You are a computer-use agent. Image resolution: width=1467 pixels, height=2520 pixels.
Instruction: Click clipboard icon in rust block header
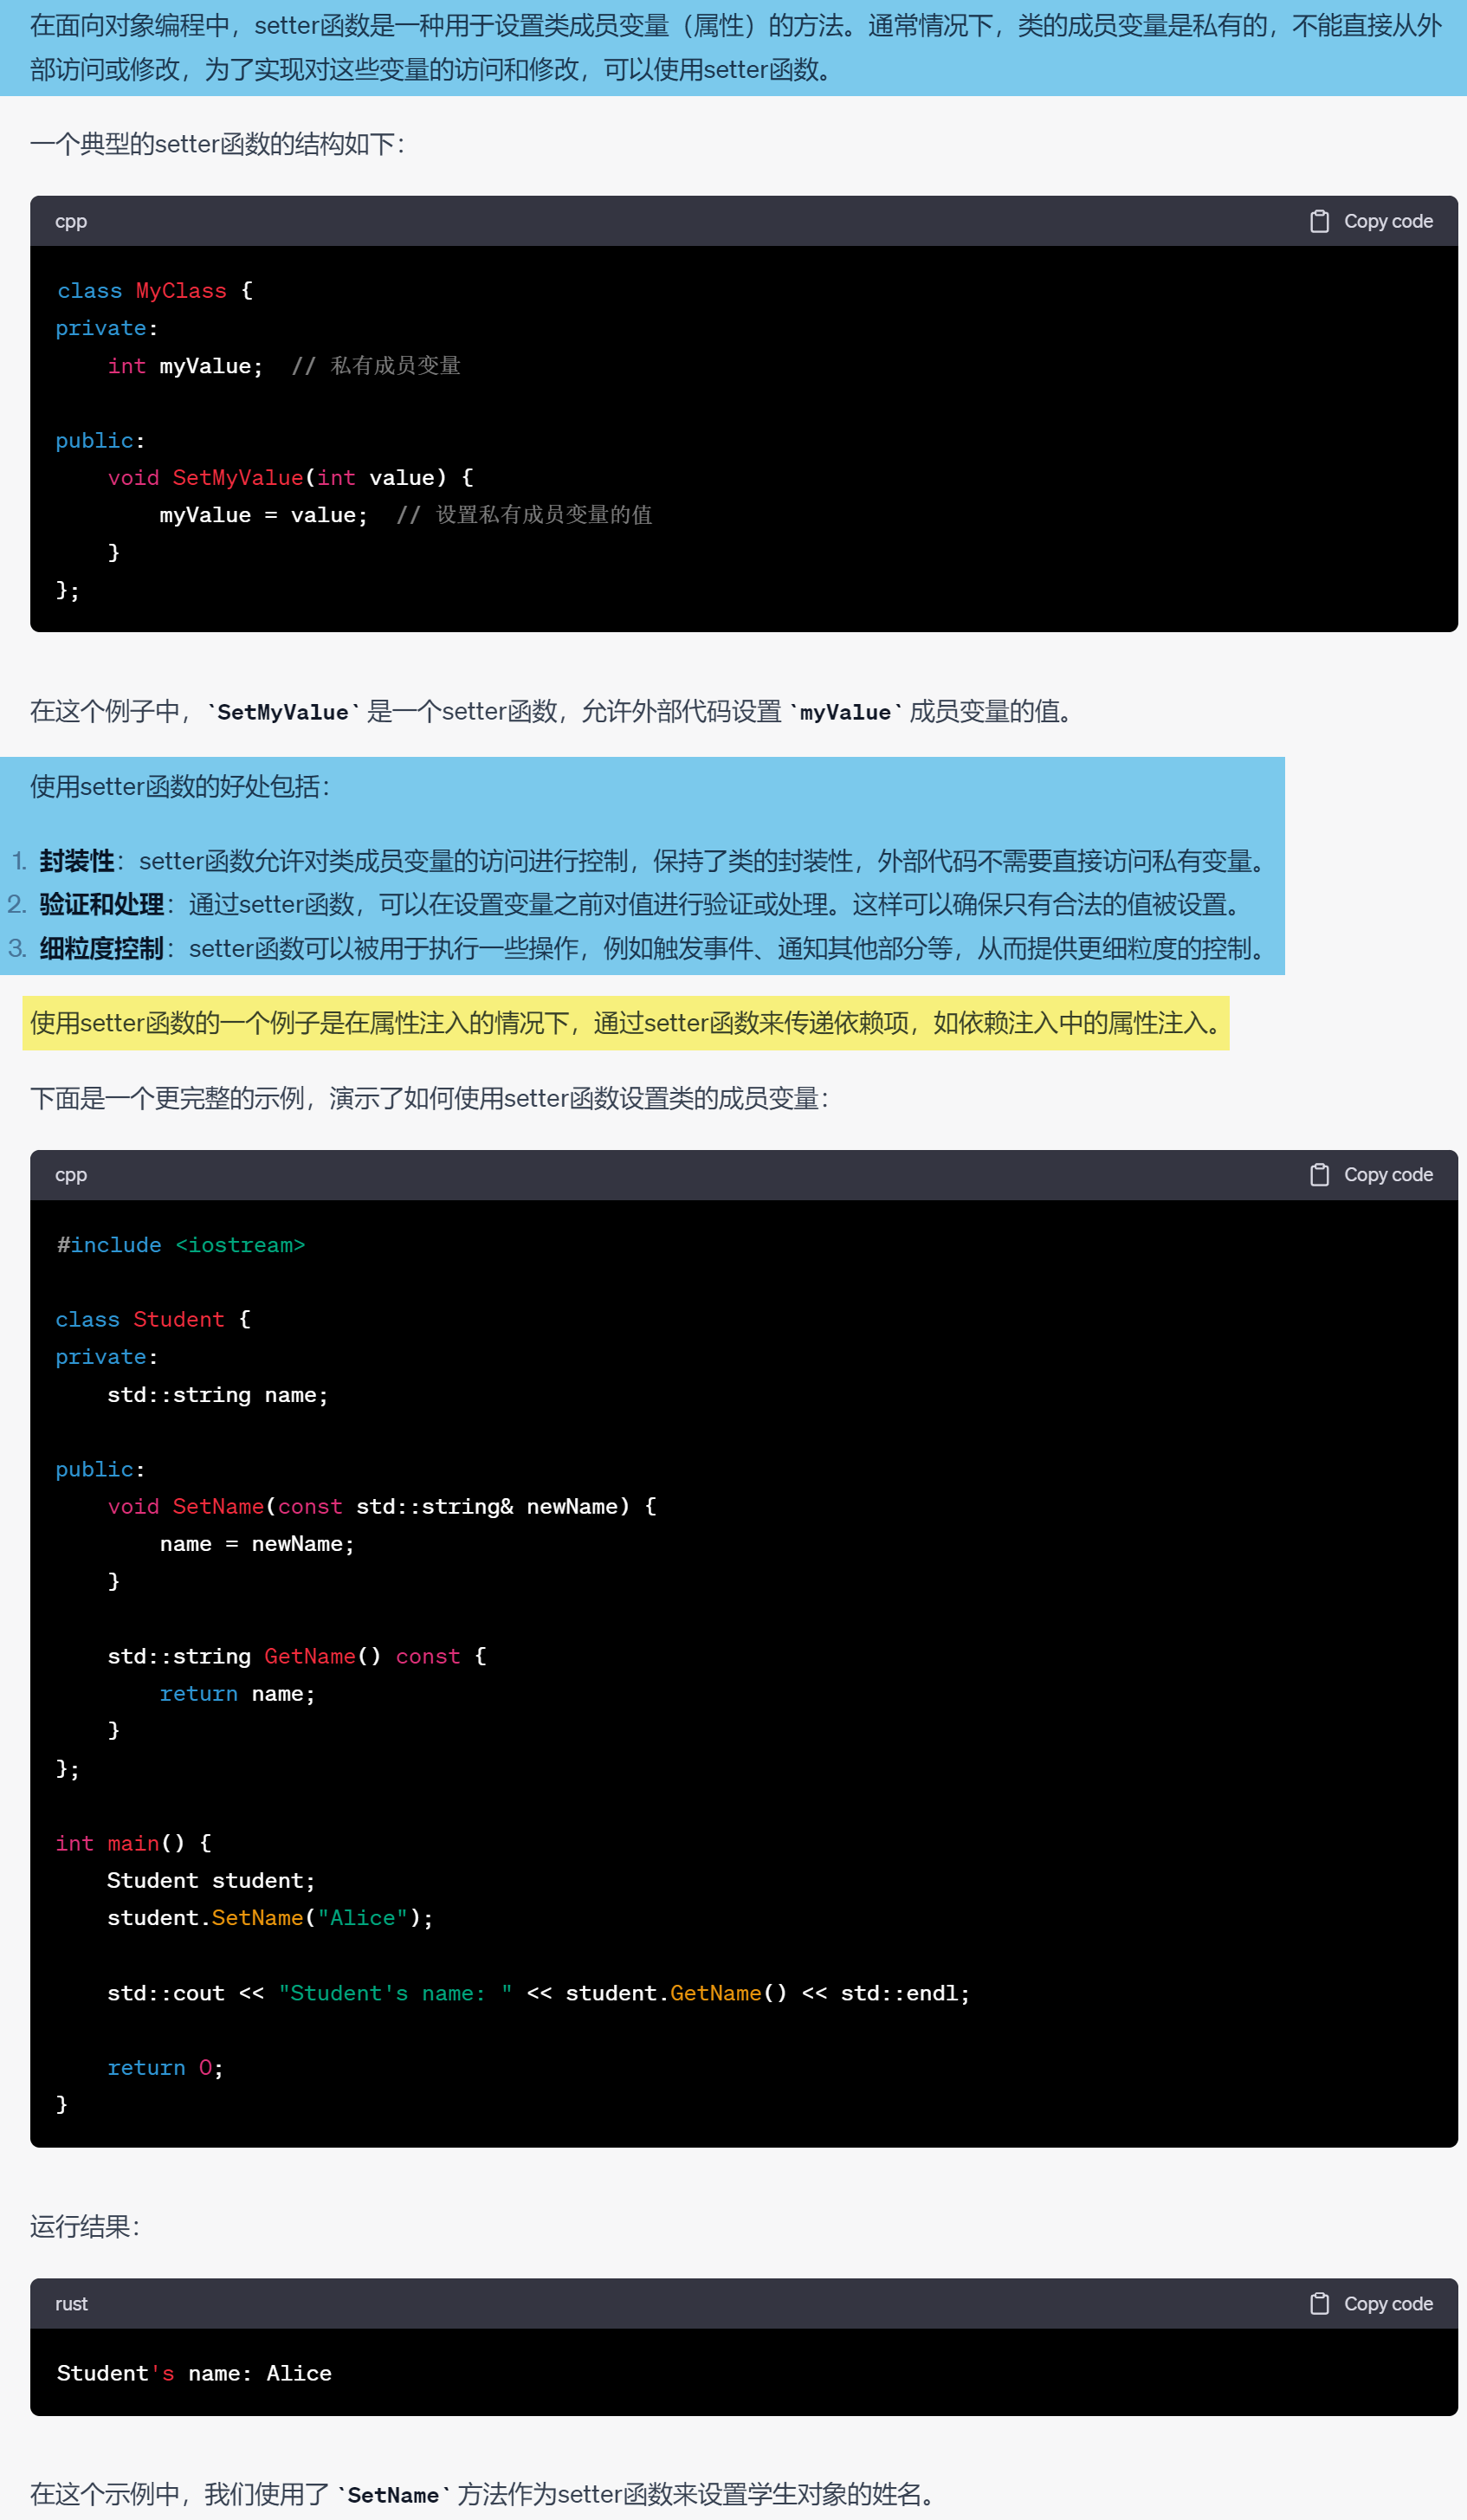pos(1319,2303)
